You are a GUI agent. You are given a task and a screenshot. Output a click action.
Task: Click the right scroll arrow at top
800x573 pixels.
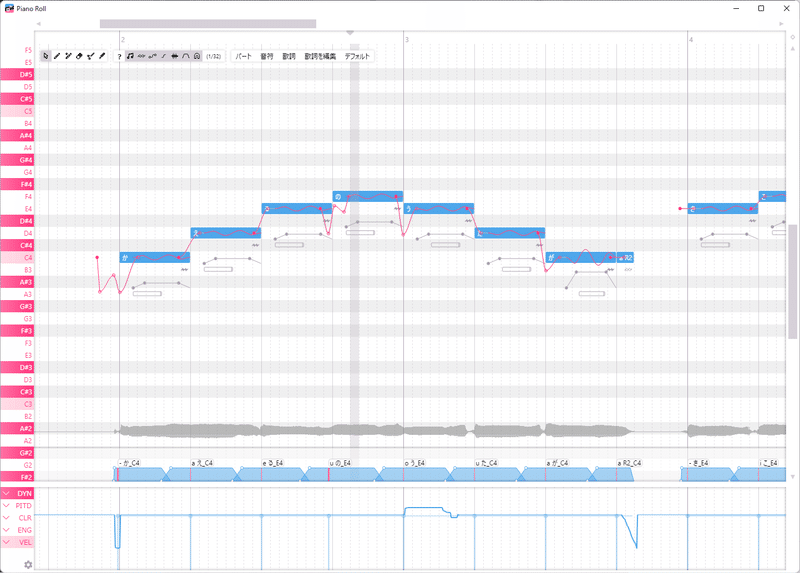tap(781, 23)
